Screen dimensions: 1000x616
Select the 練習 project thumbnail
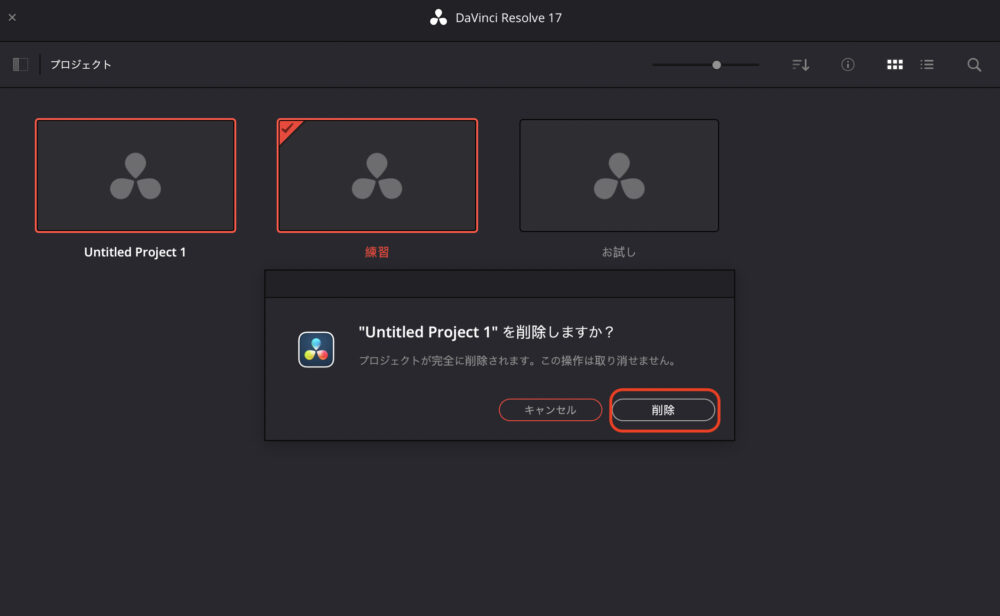pos(377,175)
